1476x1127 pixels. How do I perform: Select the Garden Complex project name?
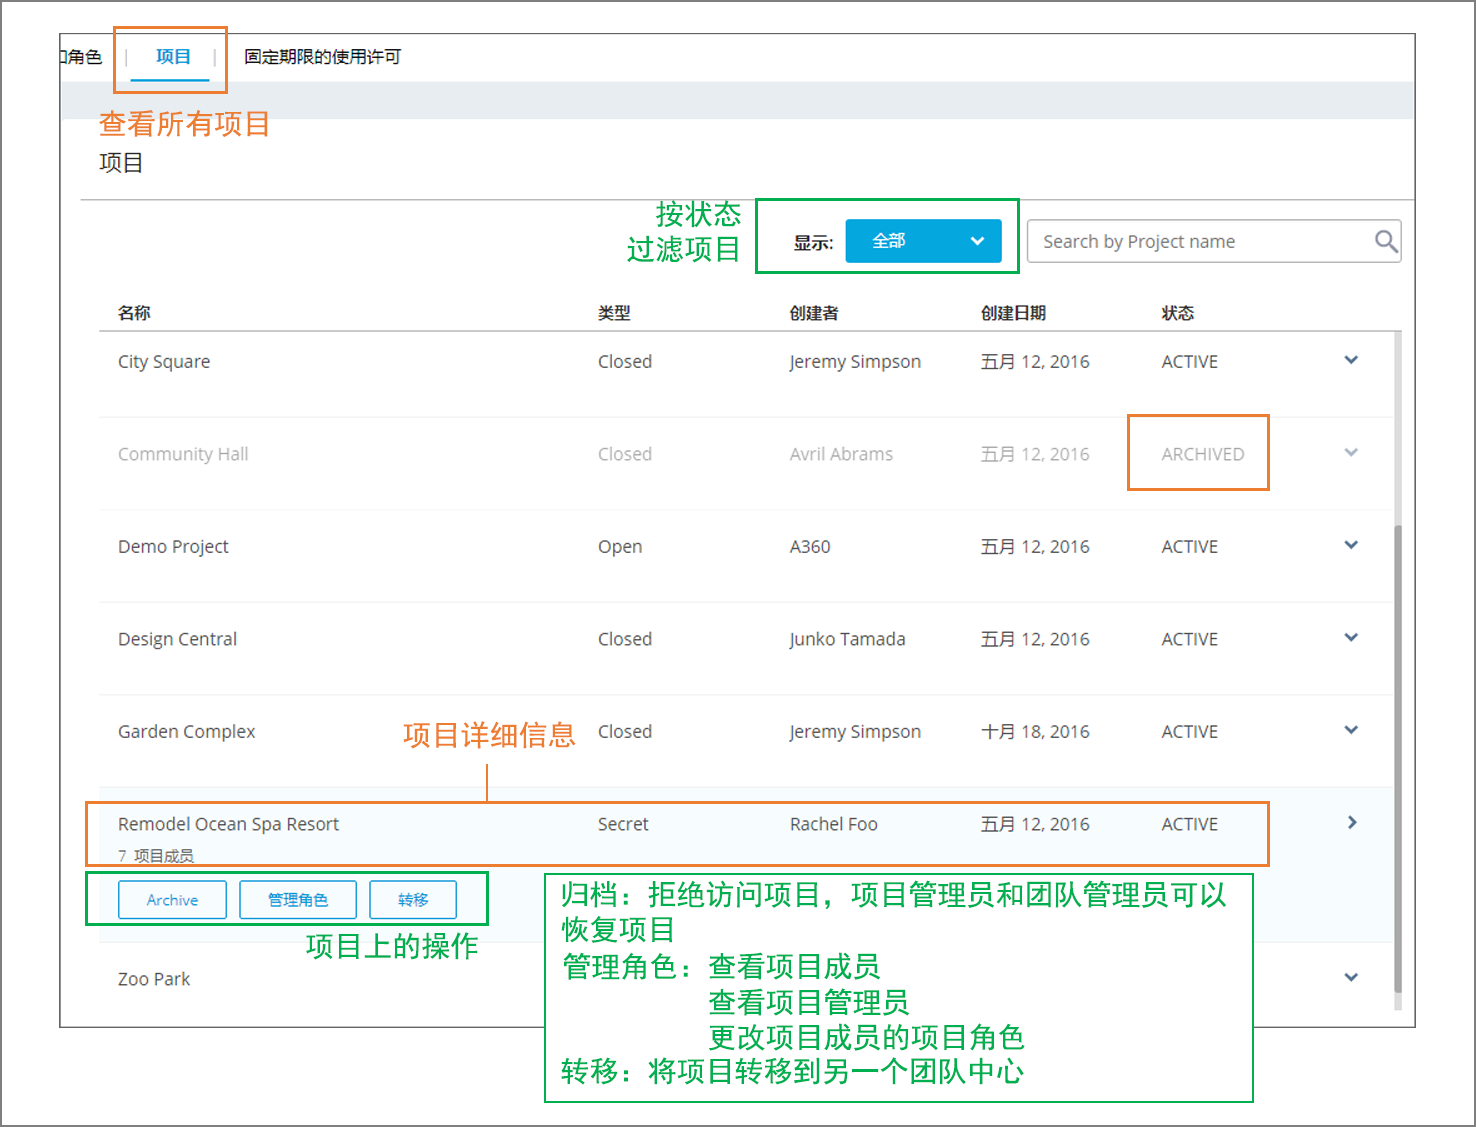(186, 732)
